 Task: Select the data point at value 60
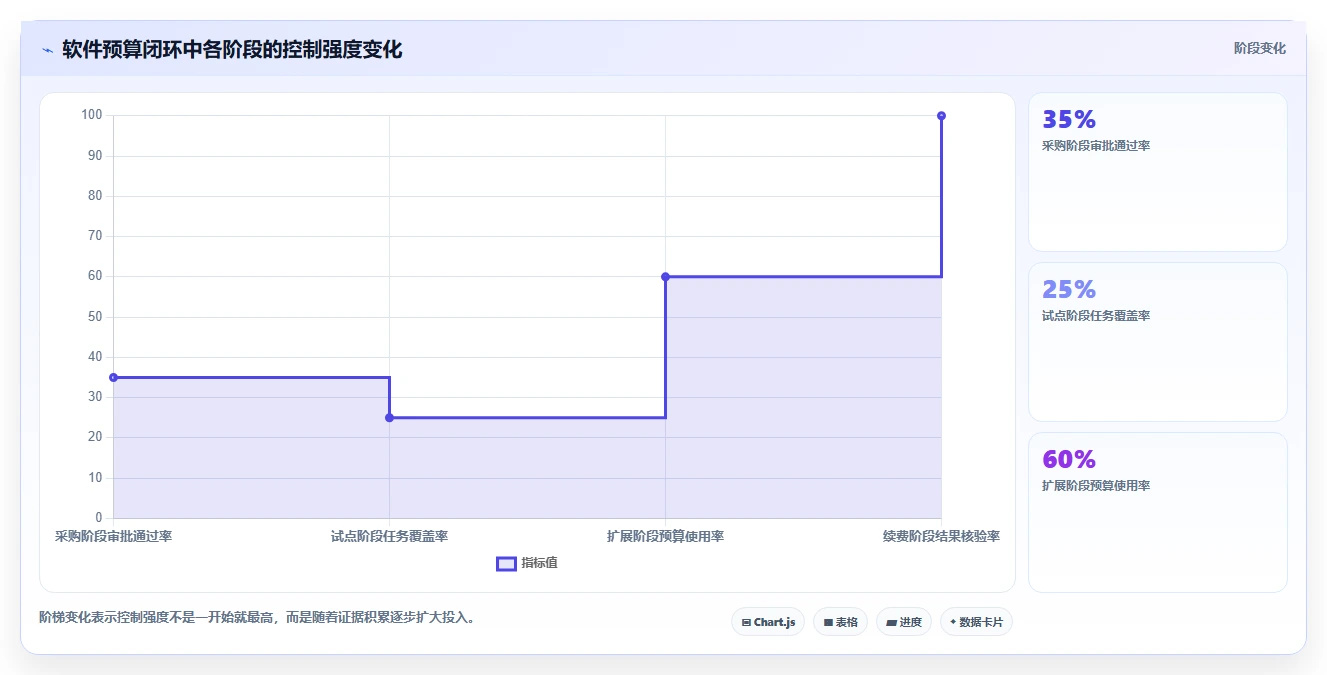click(x=665, y=276)
